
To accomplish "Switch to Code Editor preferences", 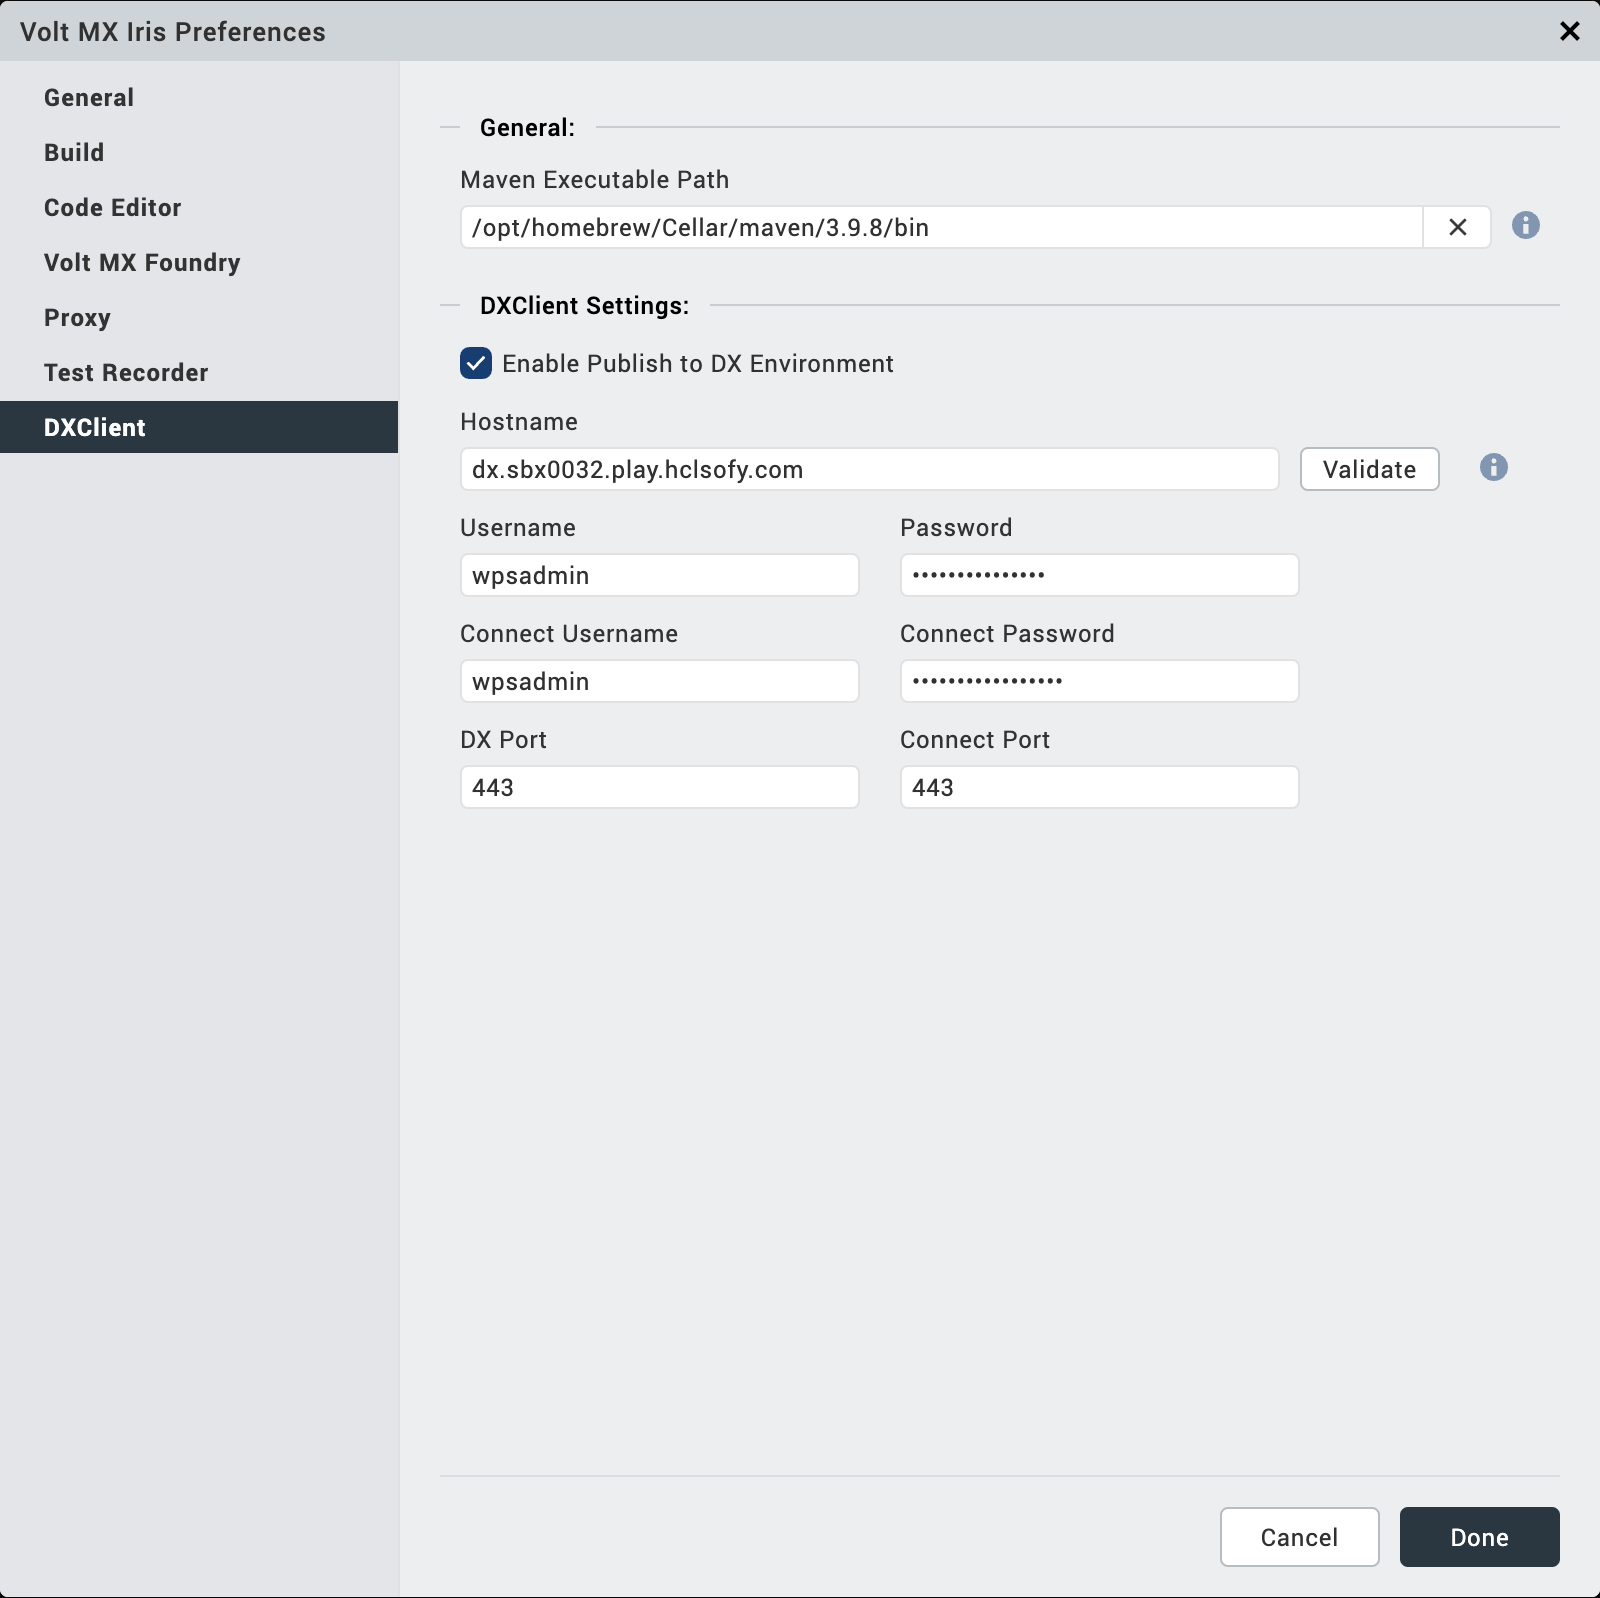I will point(199,207).
